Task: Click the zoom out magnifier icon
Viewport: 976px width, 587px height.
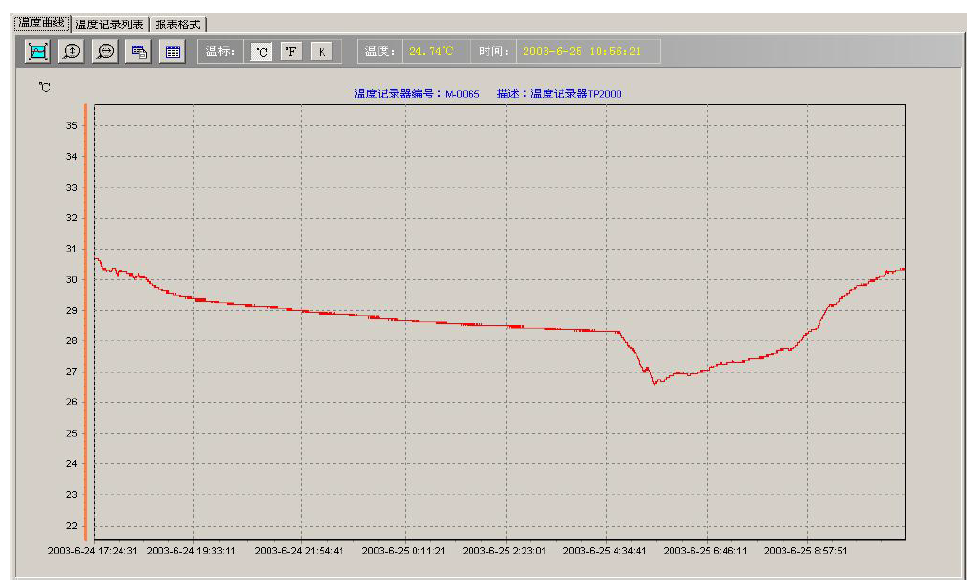Action: tap(105, 52)
